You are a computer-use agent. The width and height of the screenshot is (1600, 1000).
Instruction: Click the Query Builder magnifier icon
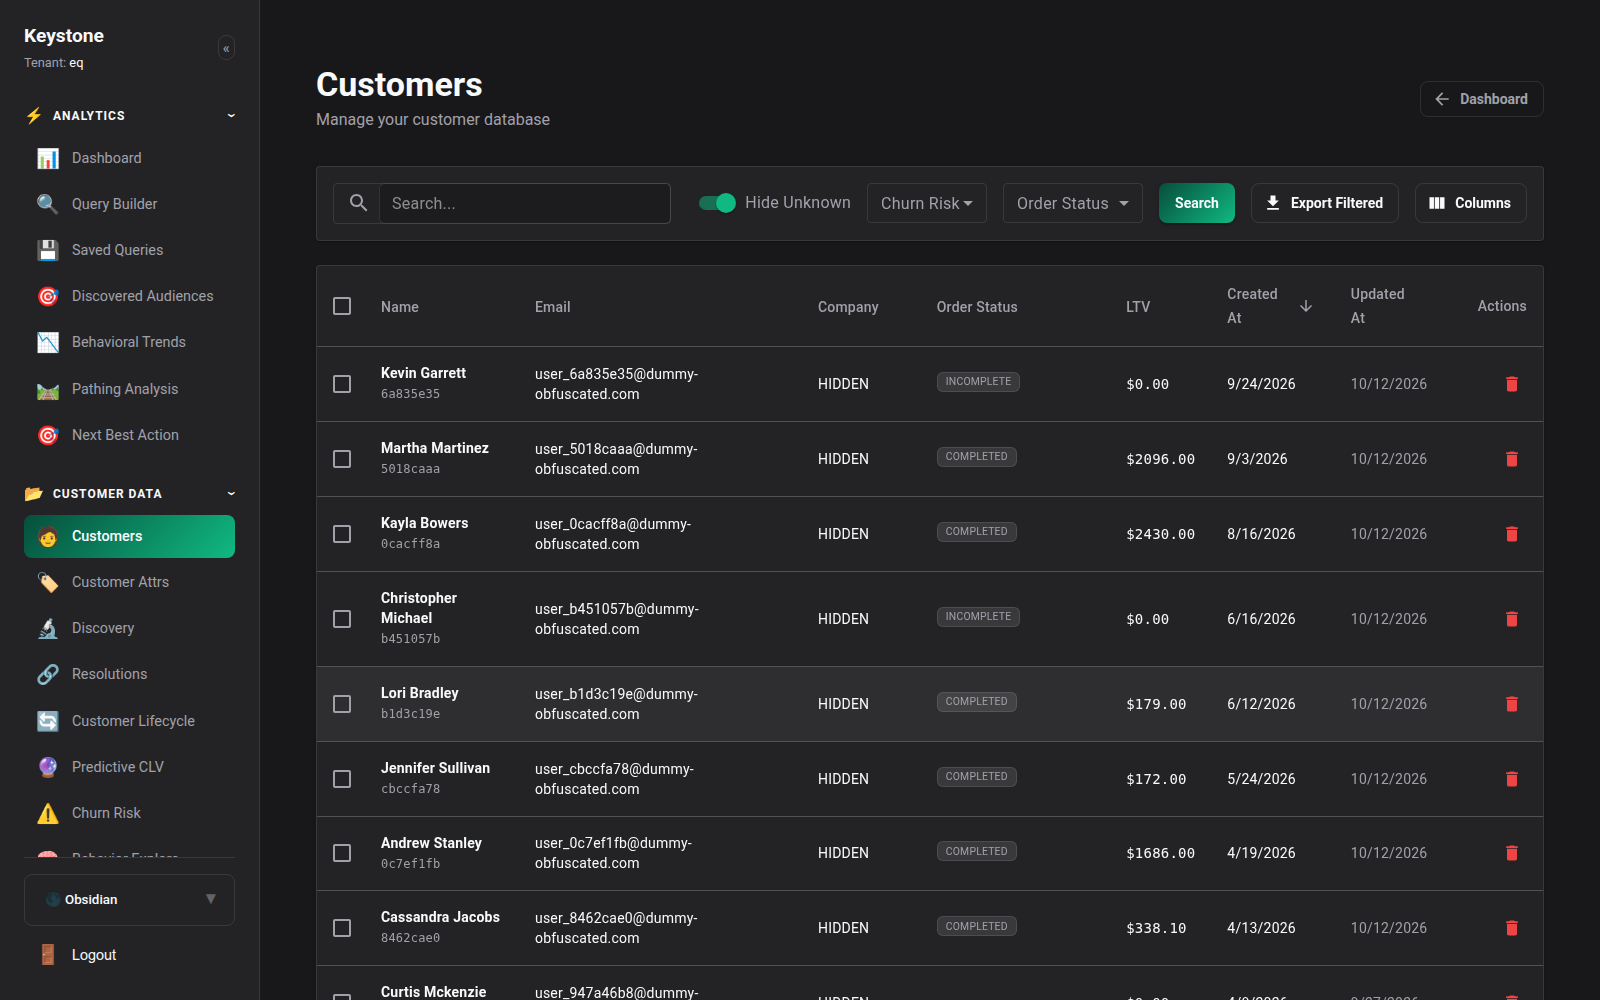48,204
